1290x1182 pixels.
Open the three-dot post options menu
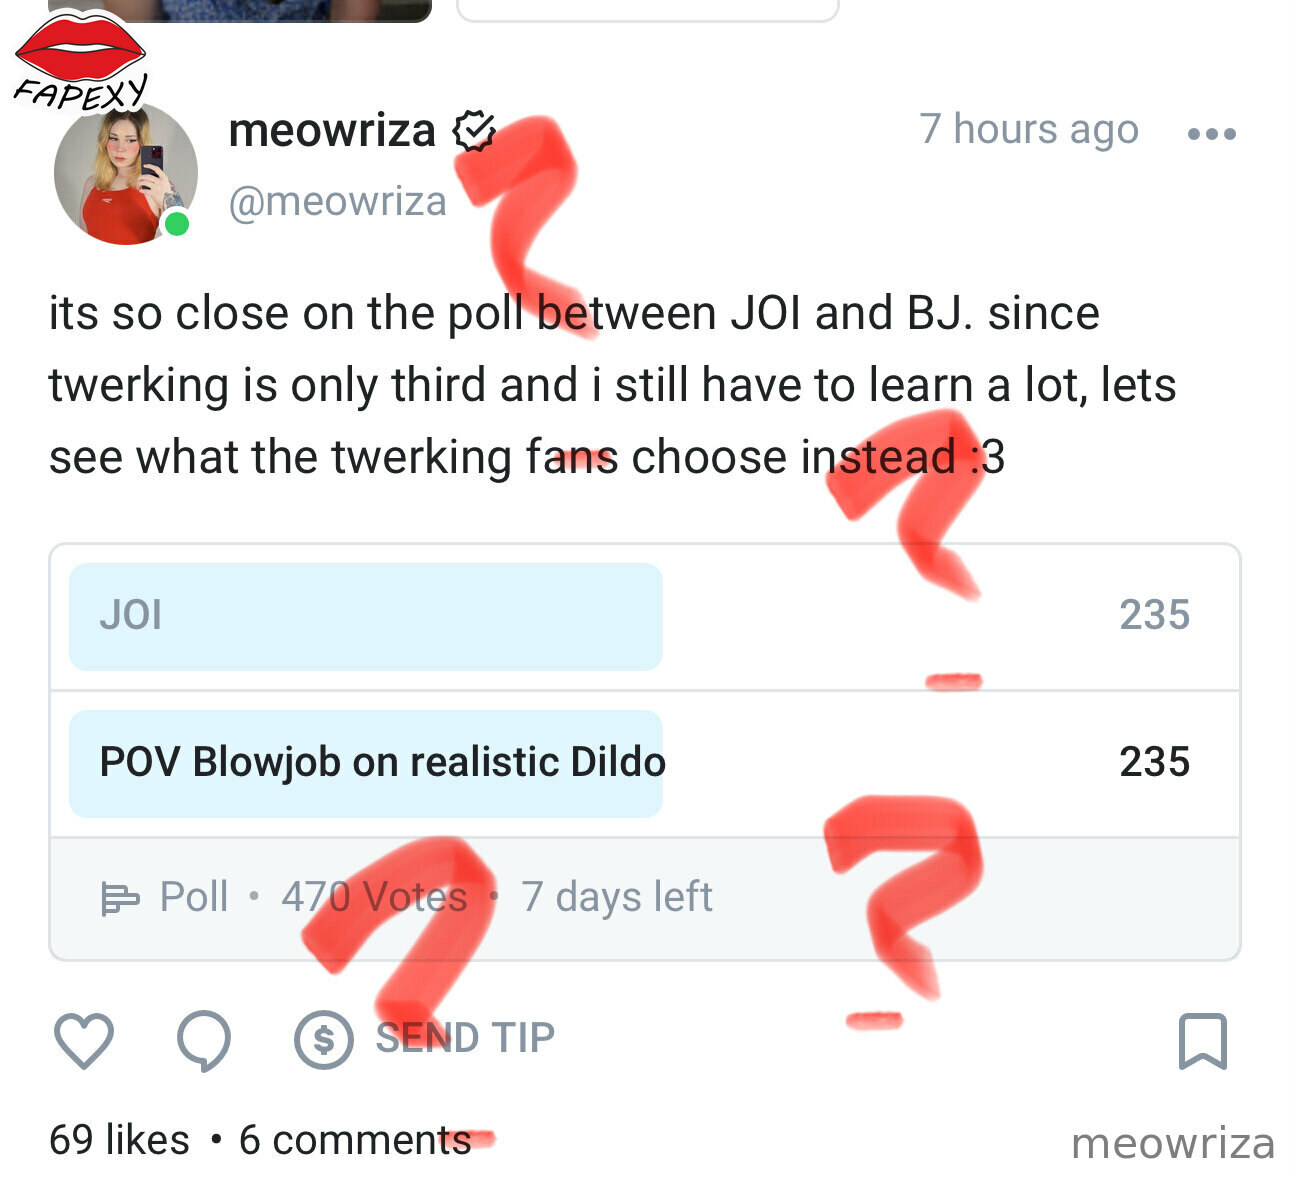[x=1212, y=133]
